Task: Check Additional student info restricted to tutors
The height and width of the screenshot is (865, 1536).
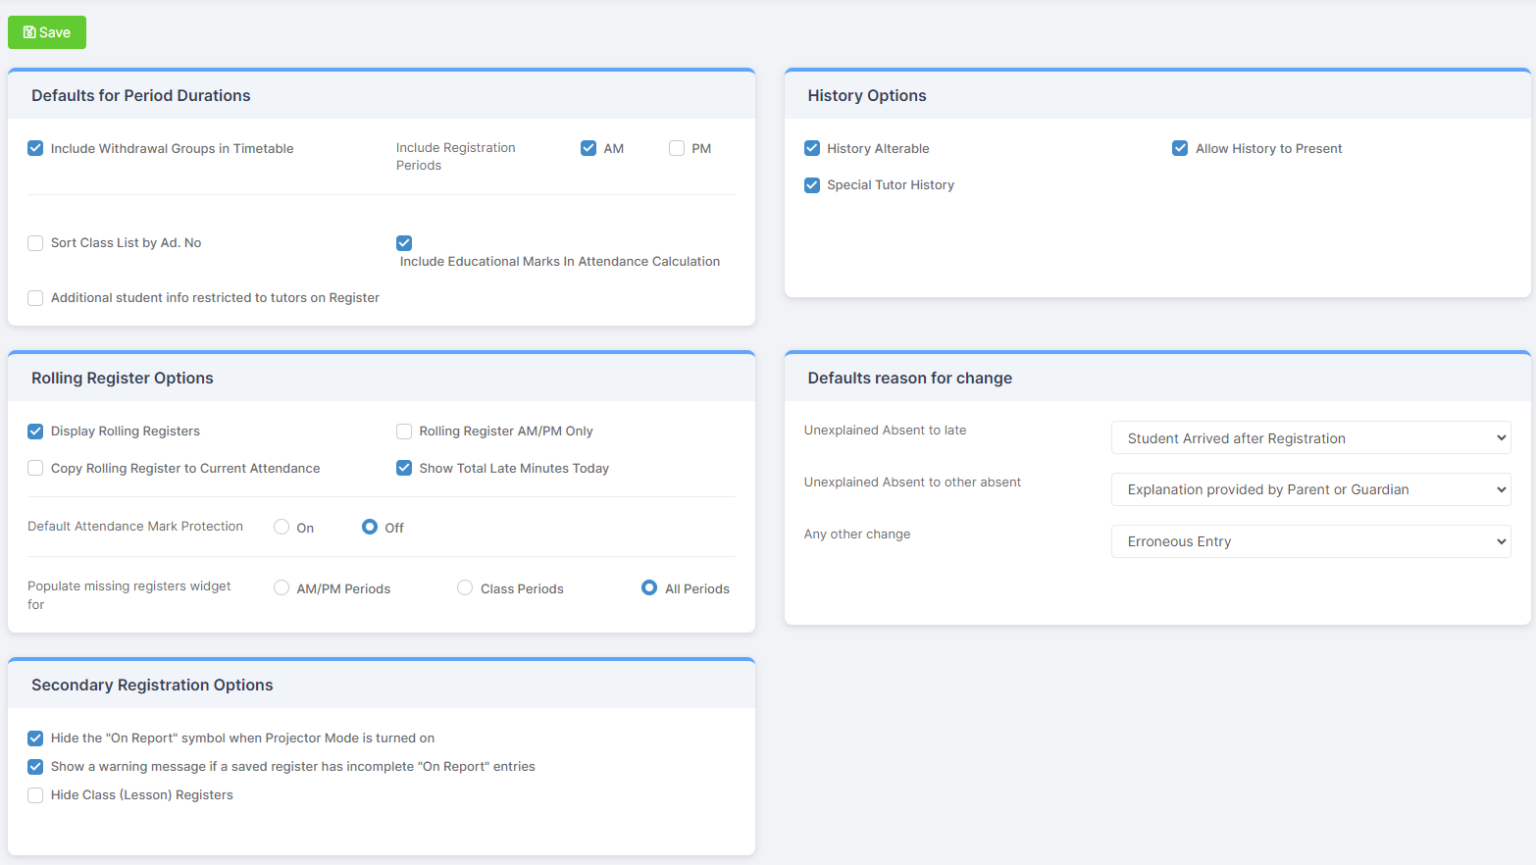Action: coord(35,298)
